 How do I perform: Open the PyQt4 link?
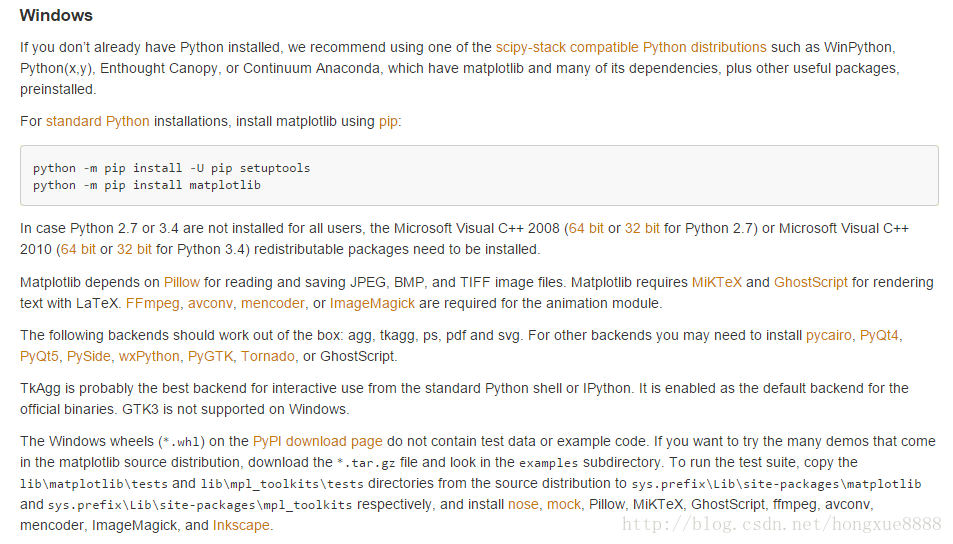(x=879, y=336)
